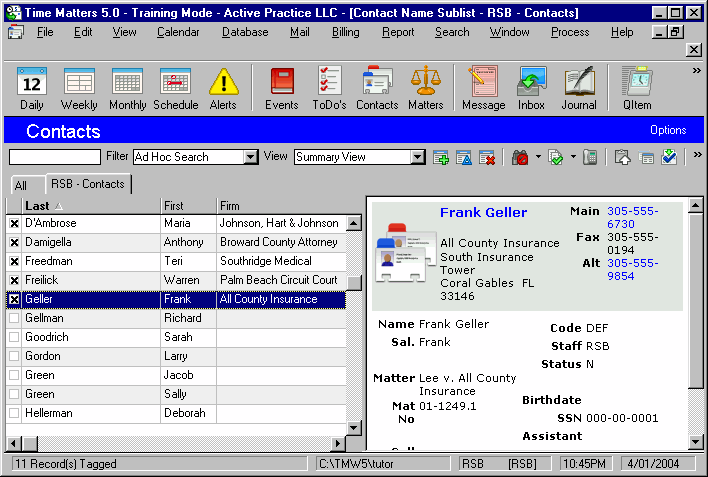The height and width of the screenshot is (477, 708).
Task: Sort by the Last column header
Action: point(91,206)
